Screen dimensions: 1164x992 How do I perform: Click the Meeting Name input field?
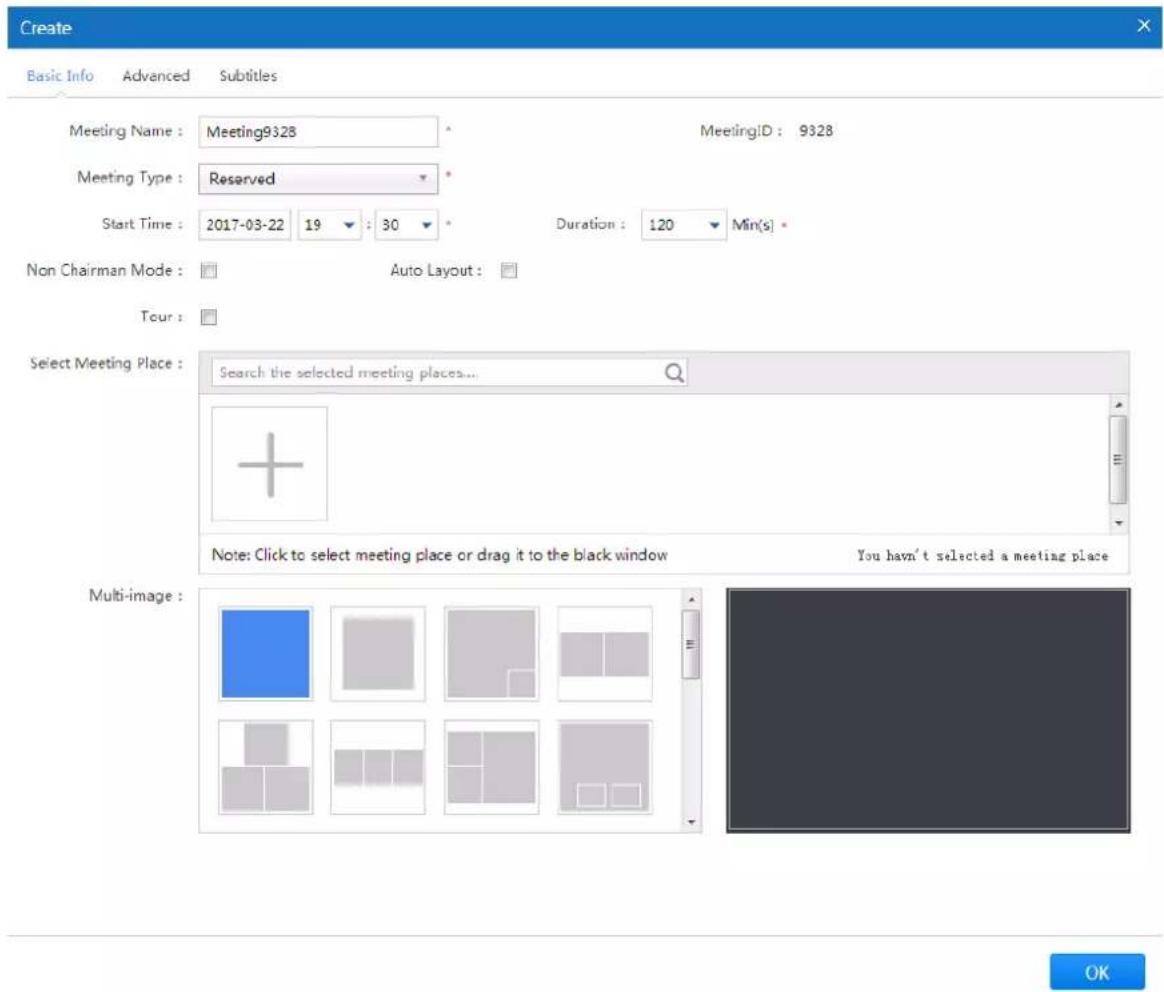coord(318,131)
